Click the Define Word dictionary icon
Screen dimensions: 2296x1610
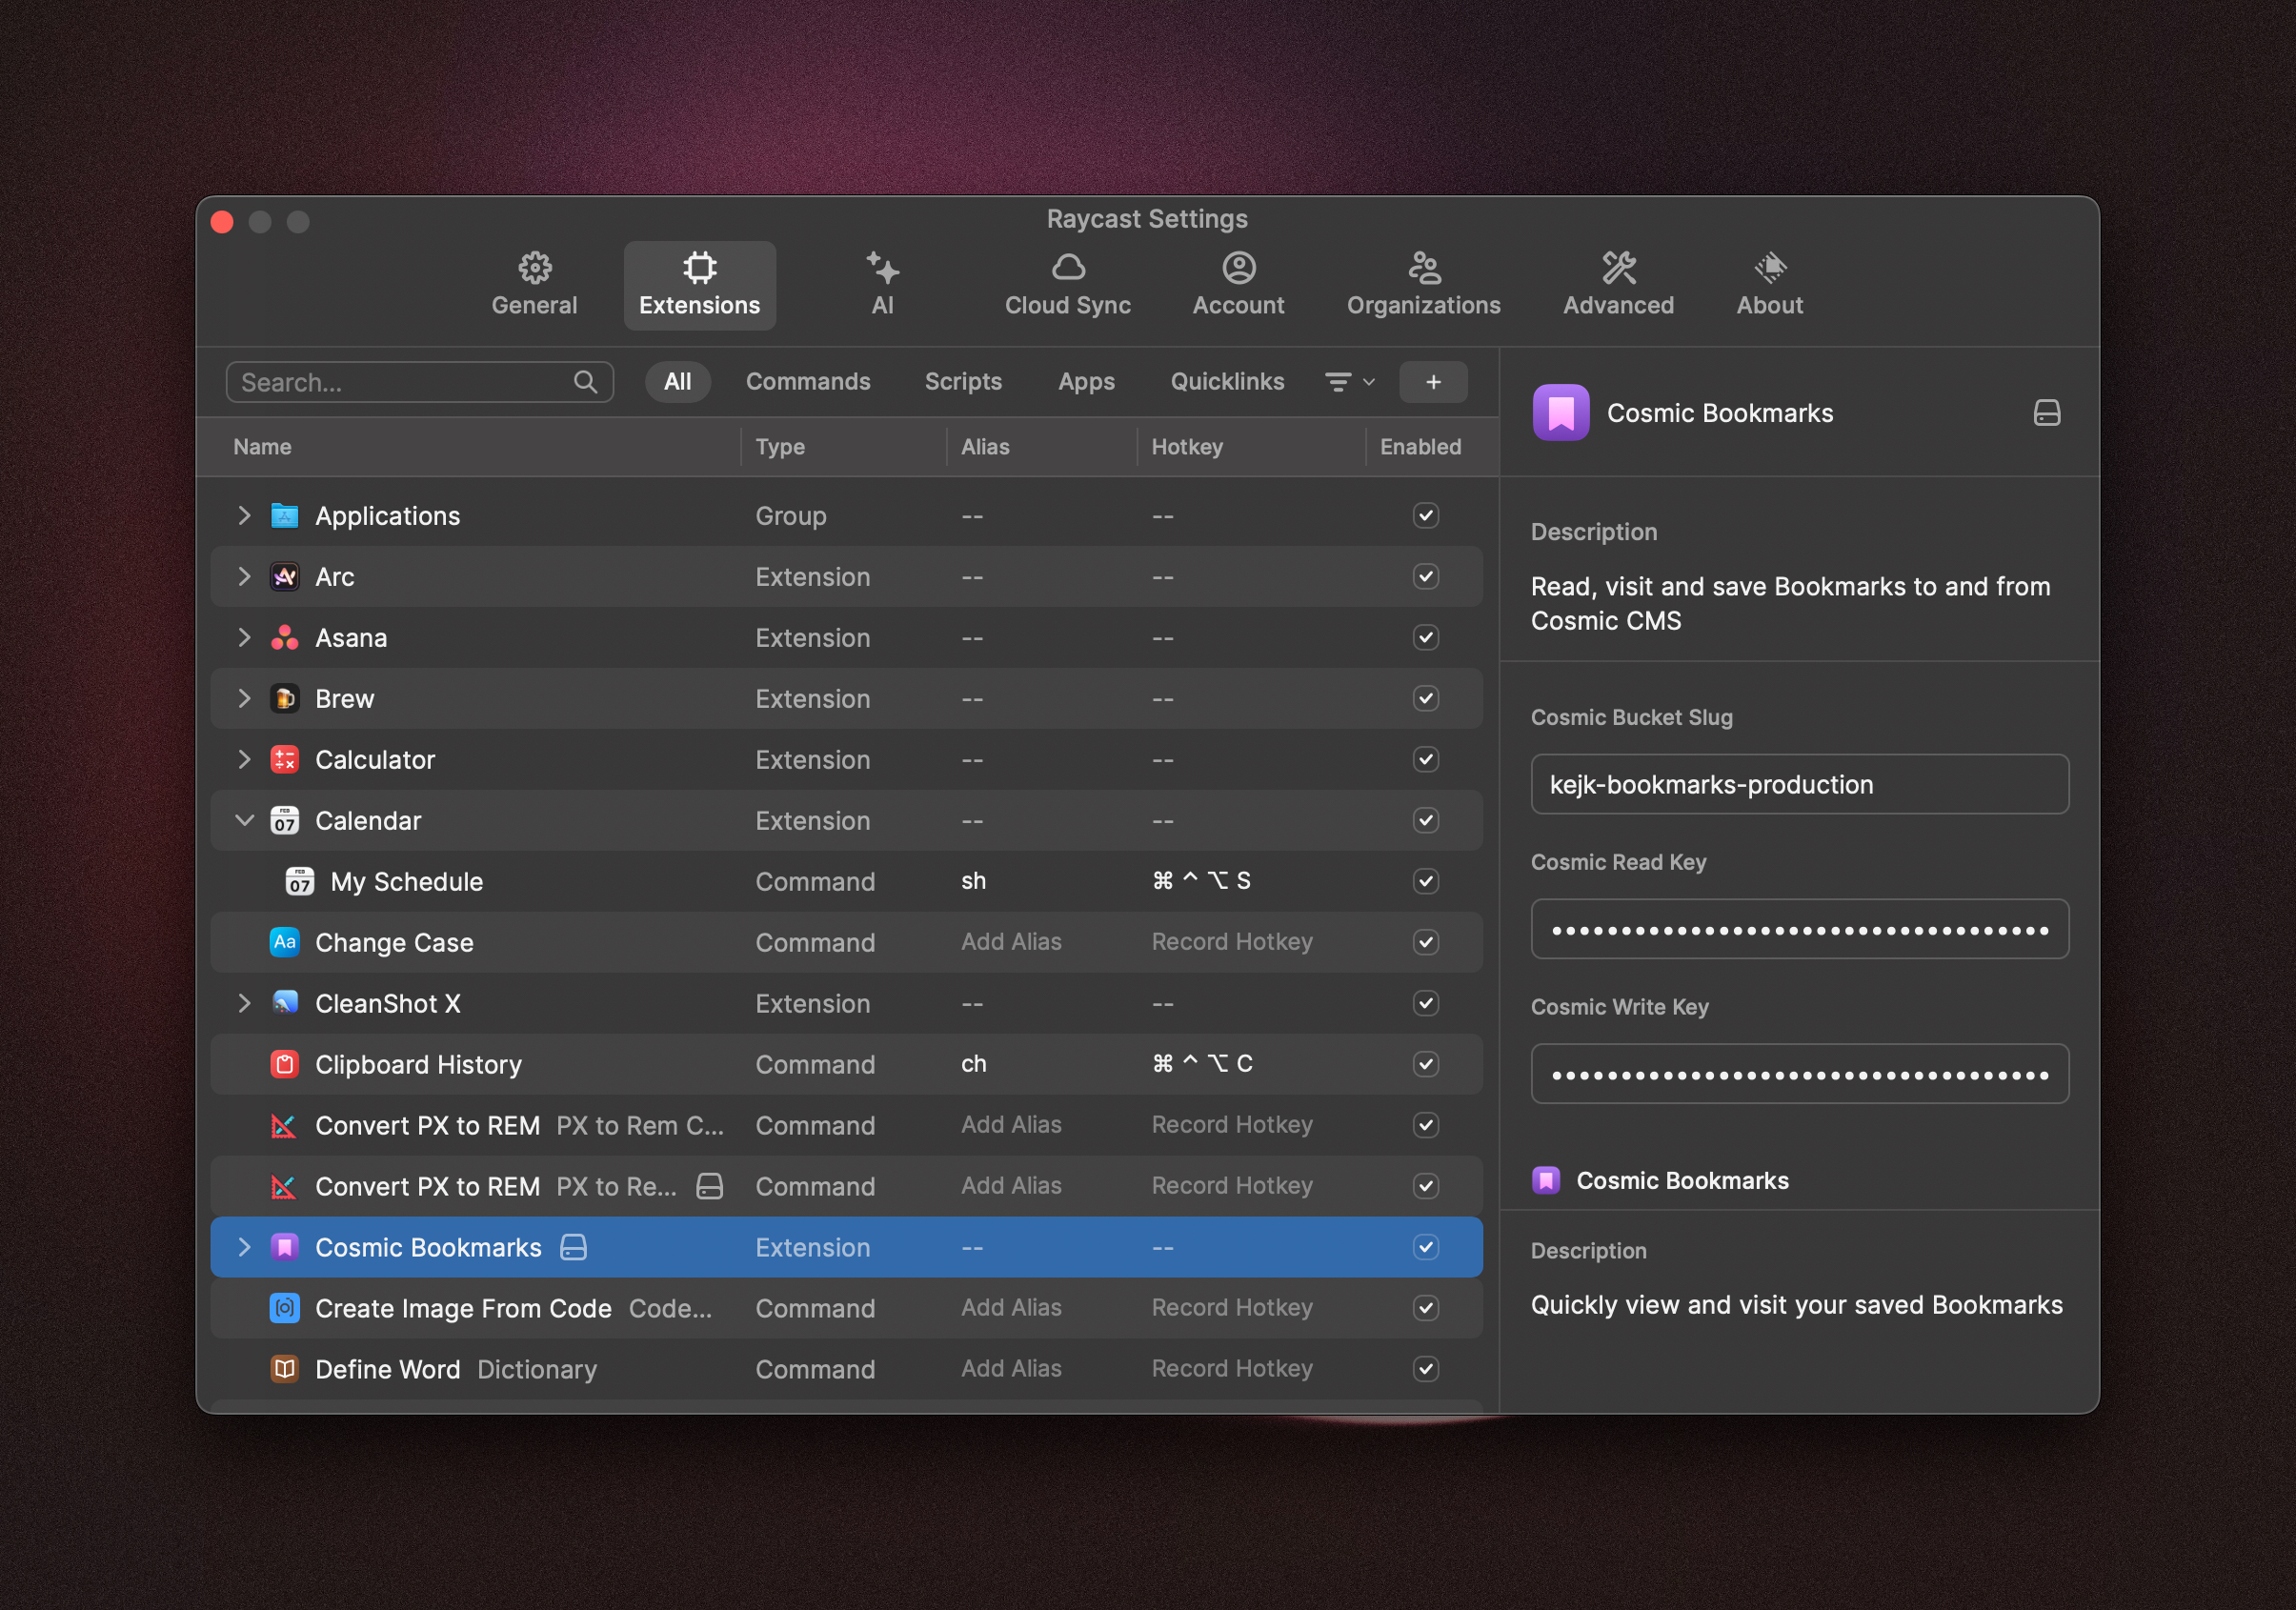point(285,1369)
